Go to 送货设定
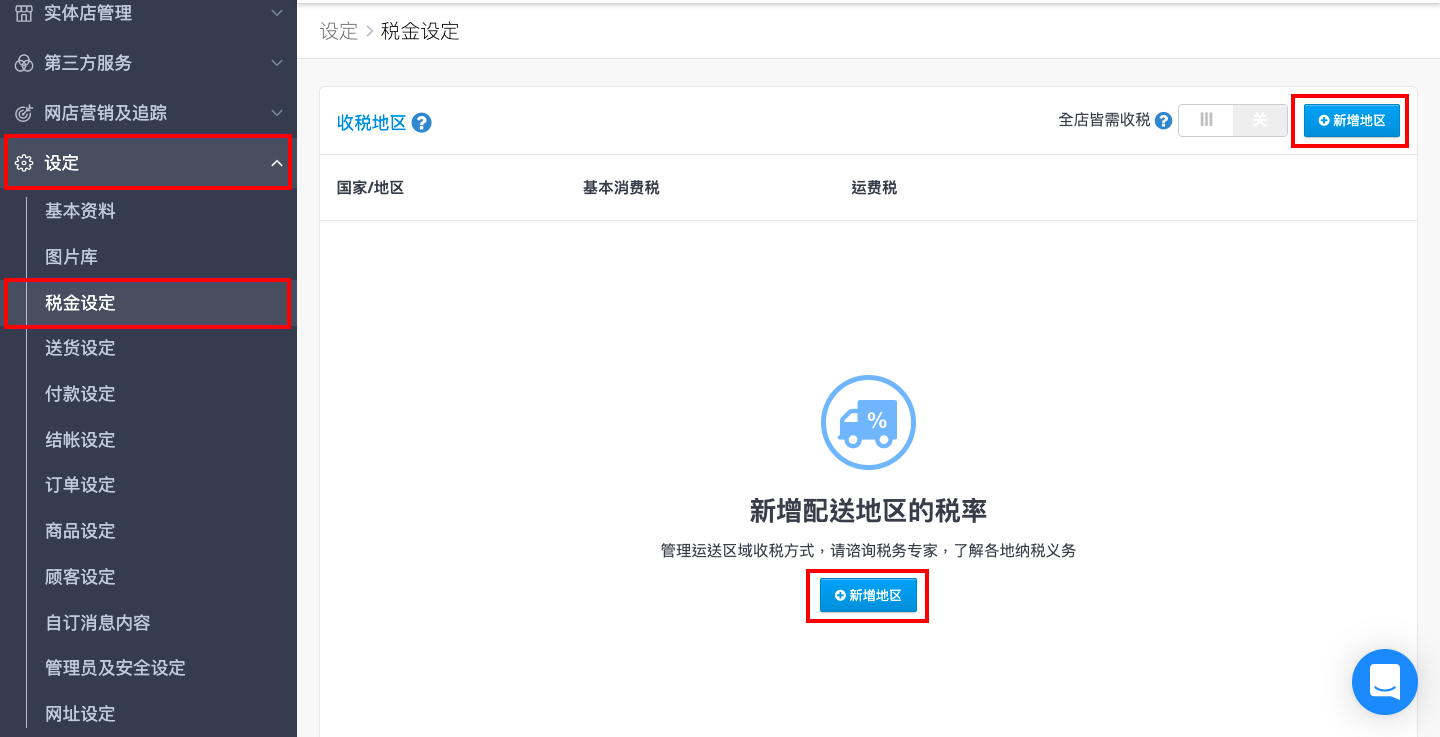Screen dimensions: 1440x737 pos(80,348)
